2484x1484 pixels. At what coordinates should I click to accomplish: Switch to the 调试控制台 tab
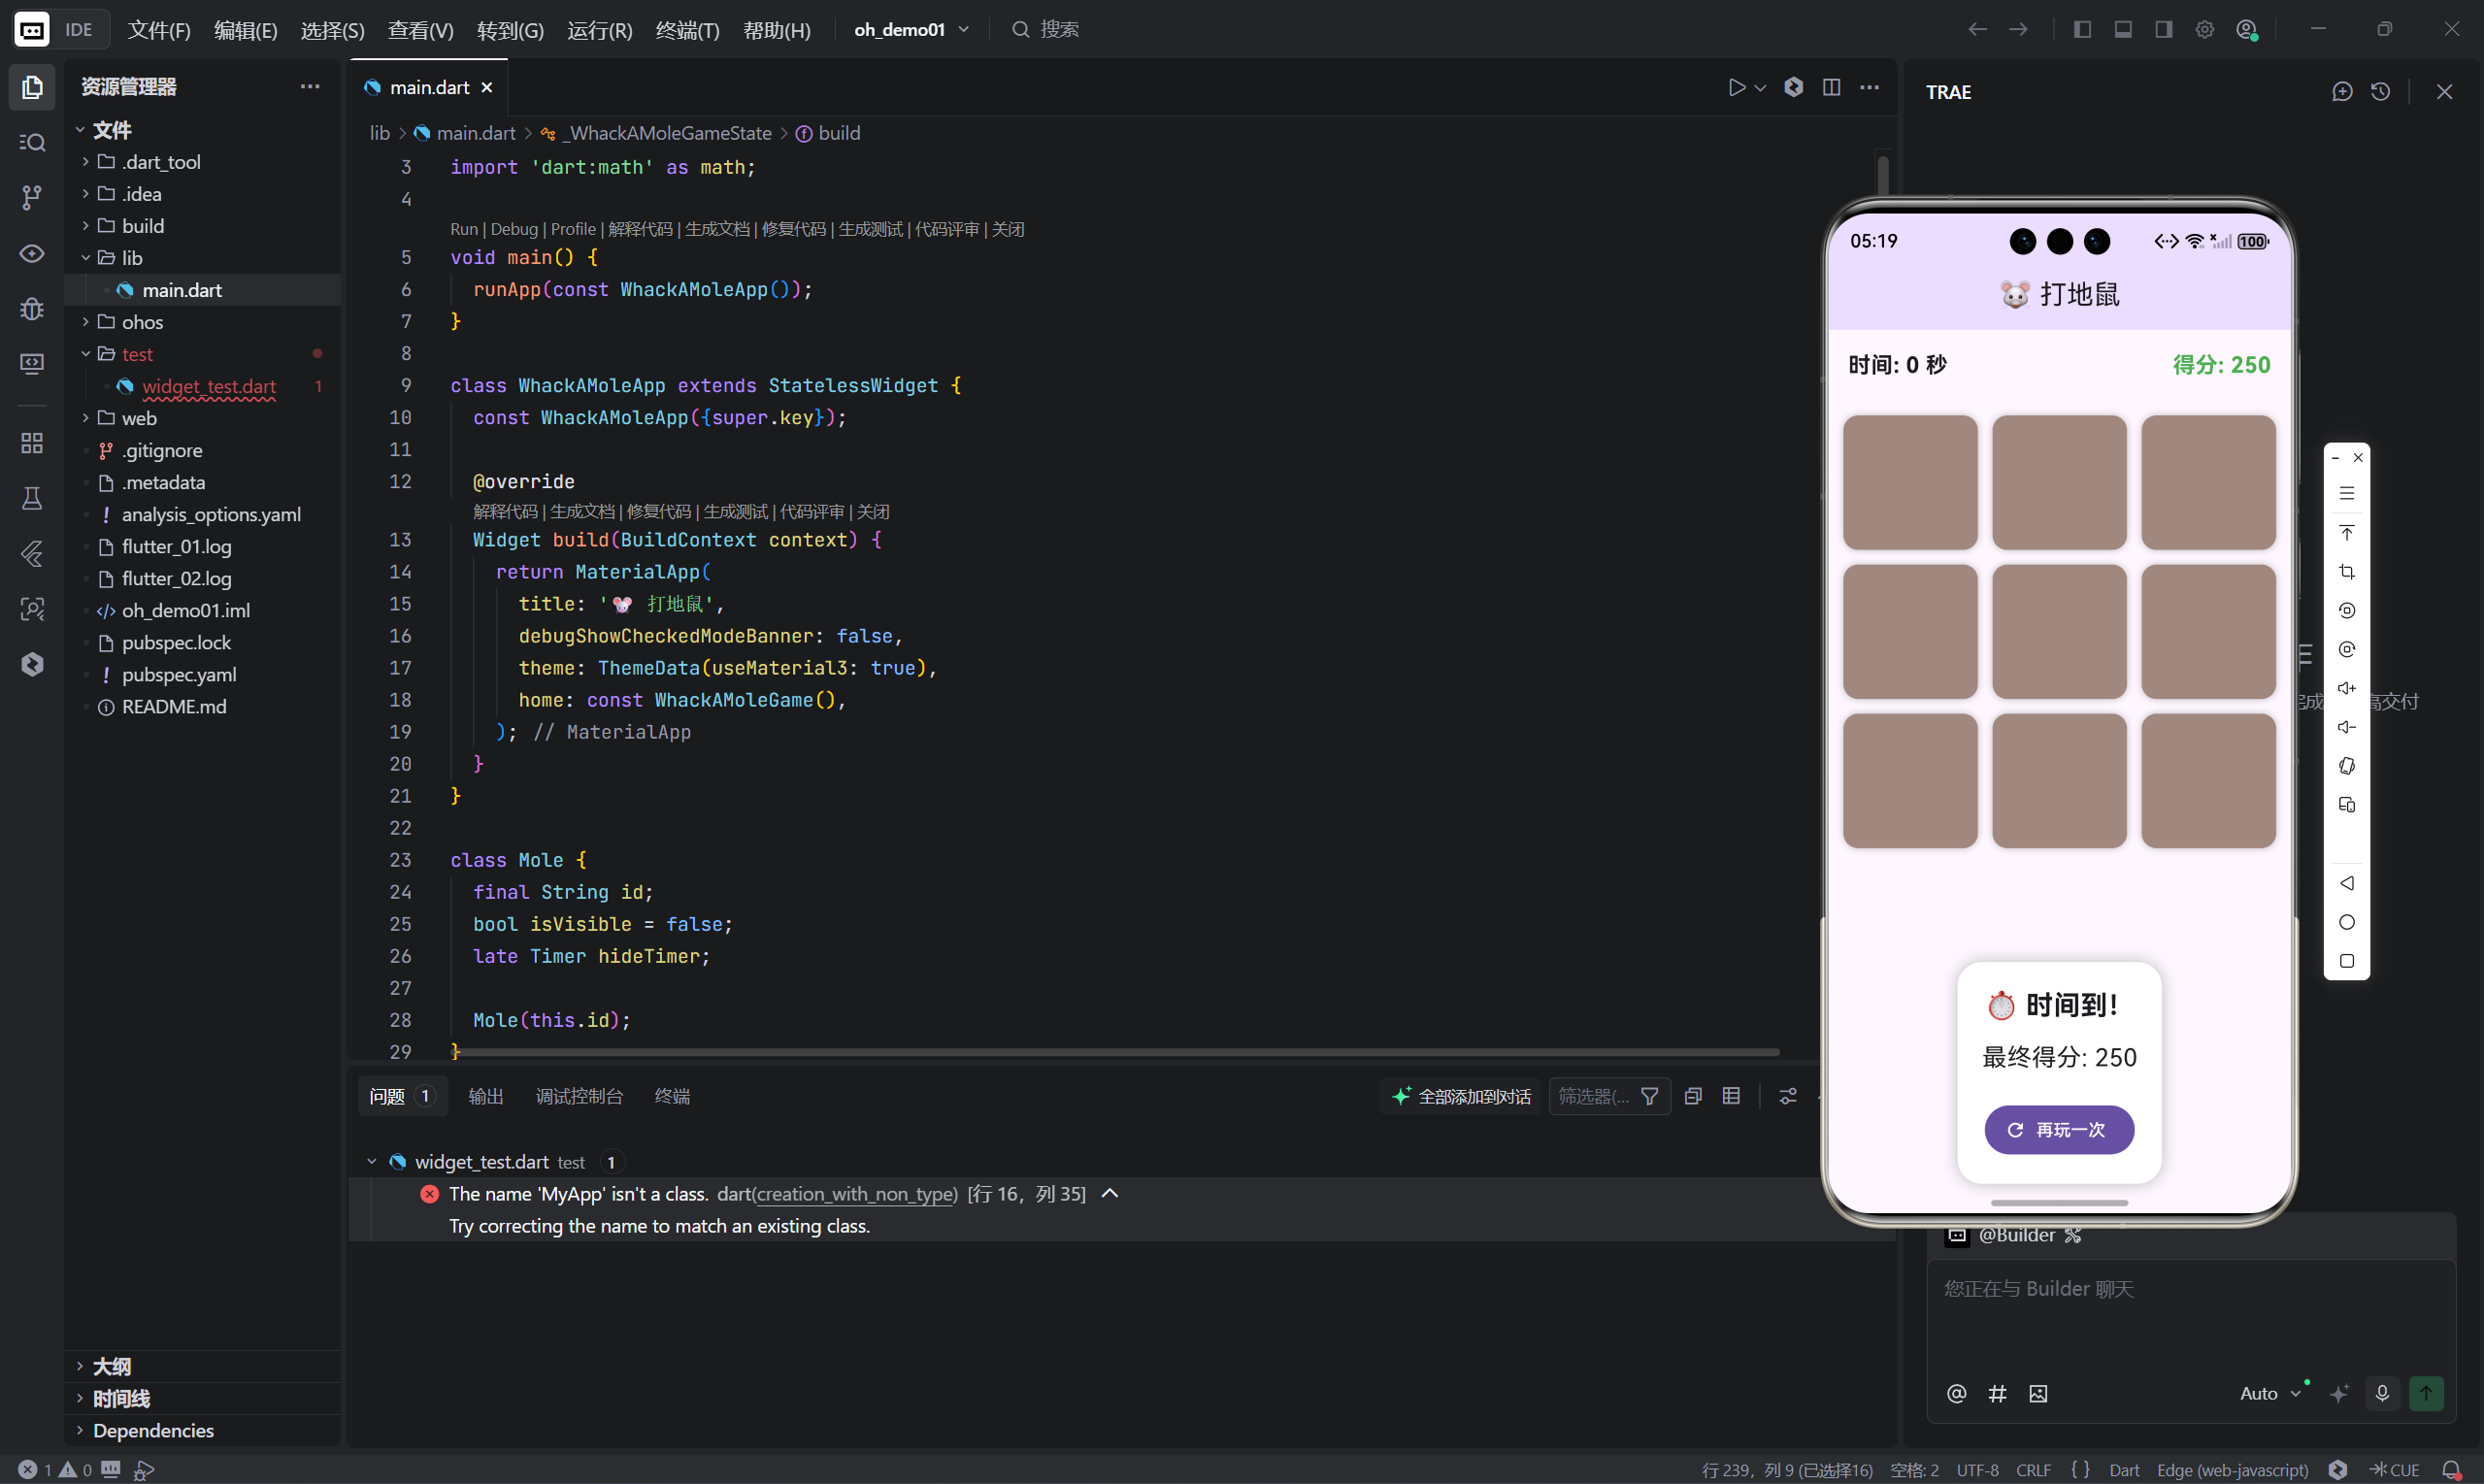(x=579, y=1097)
